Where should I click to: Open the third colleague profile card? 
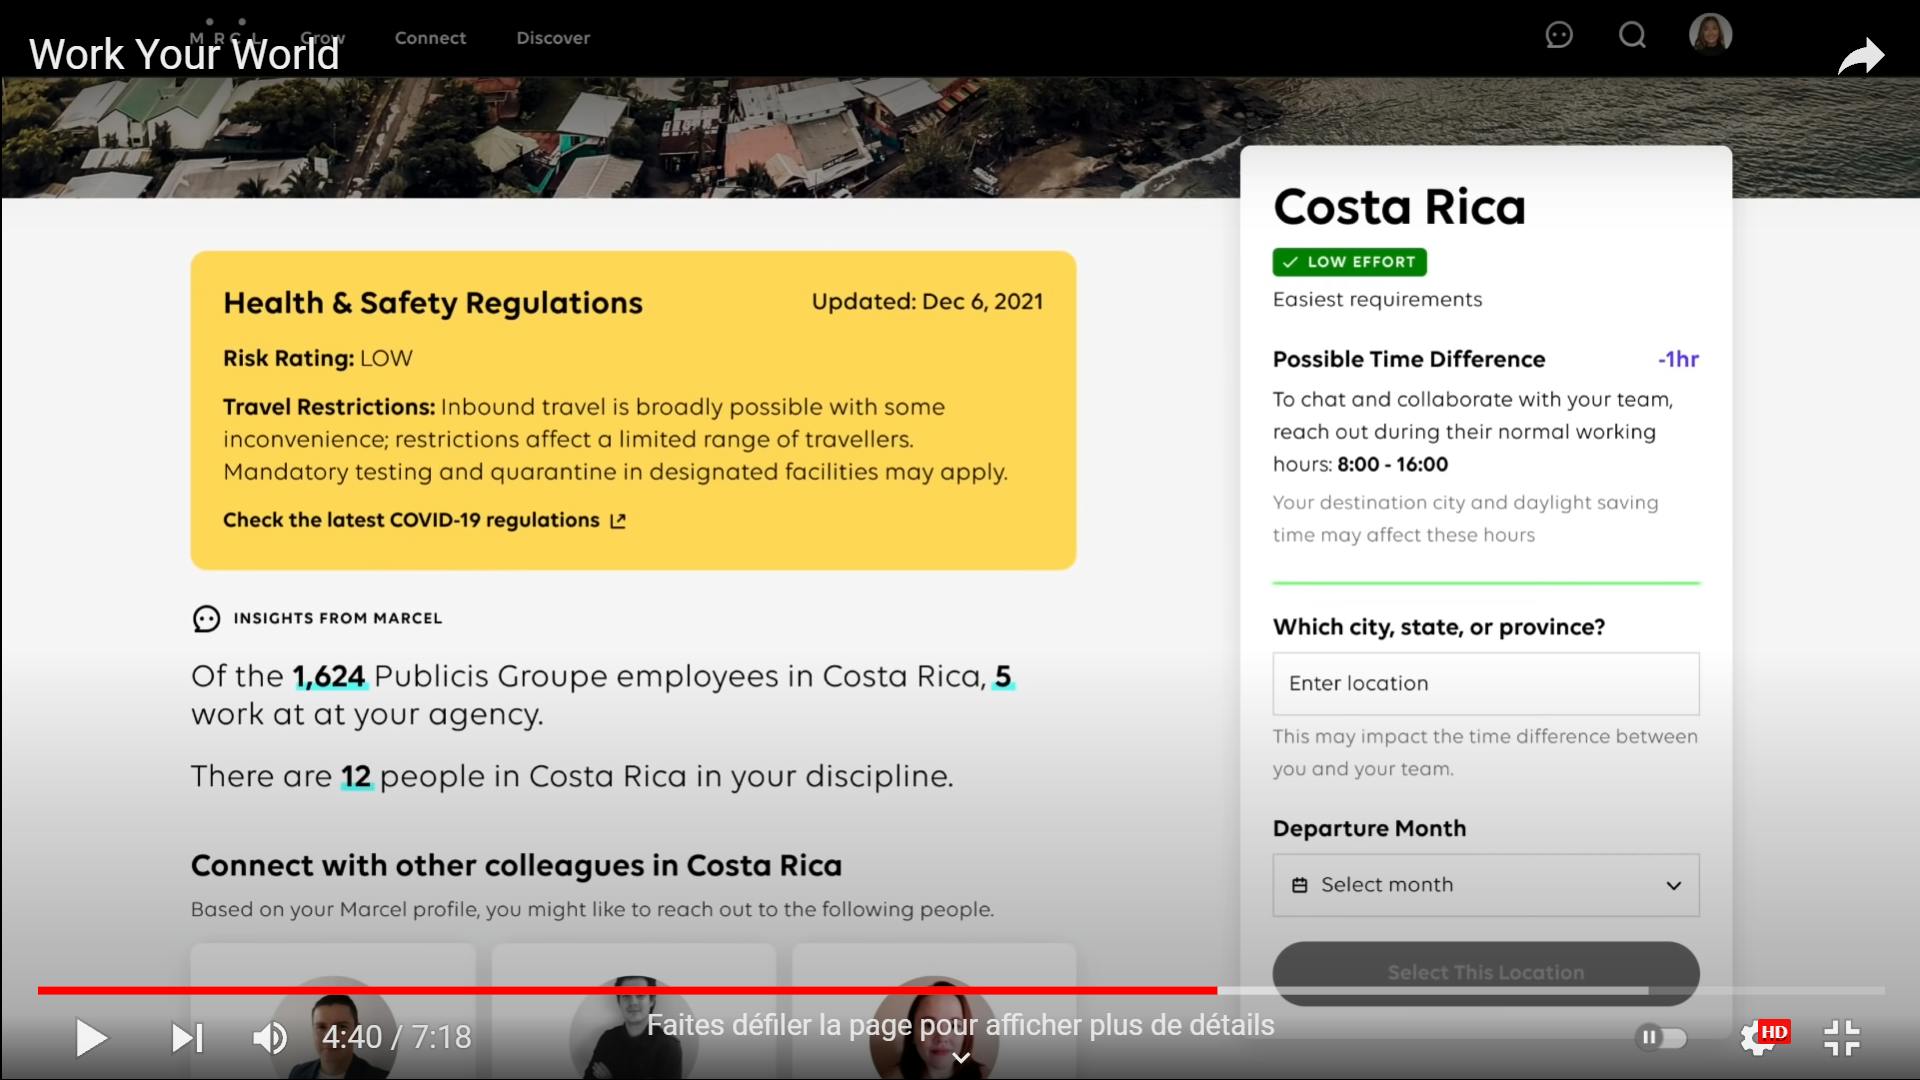point(934,1010)
